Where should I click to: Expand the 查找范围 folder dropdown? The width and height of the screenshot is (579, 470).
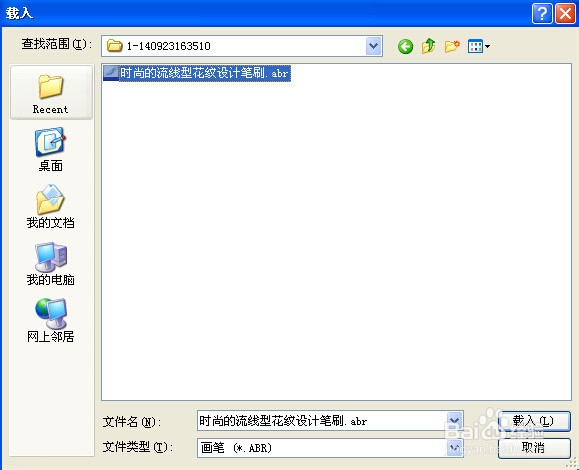click(x=374, y=47)
